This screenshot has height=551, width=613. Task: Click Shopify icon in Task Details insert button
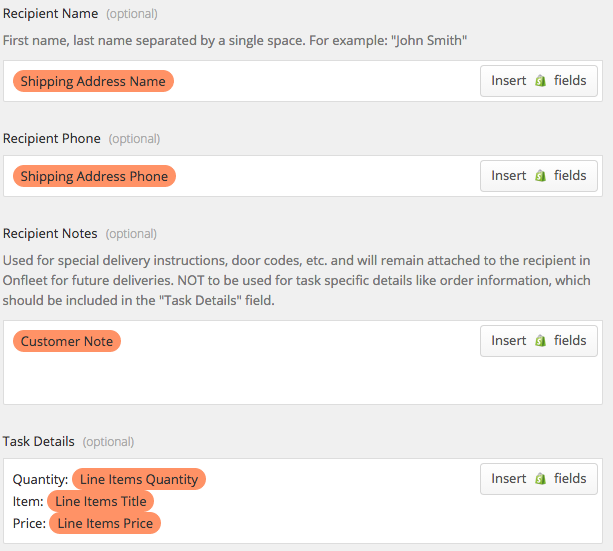tap(540, 479)
